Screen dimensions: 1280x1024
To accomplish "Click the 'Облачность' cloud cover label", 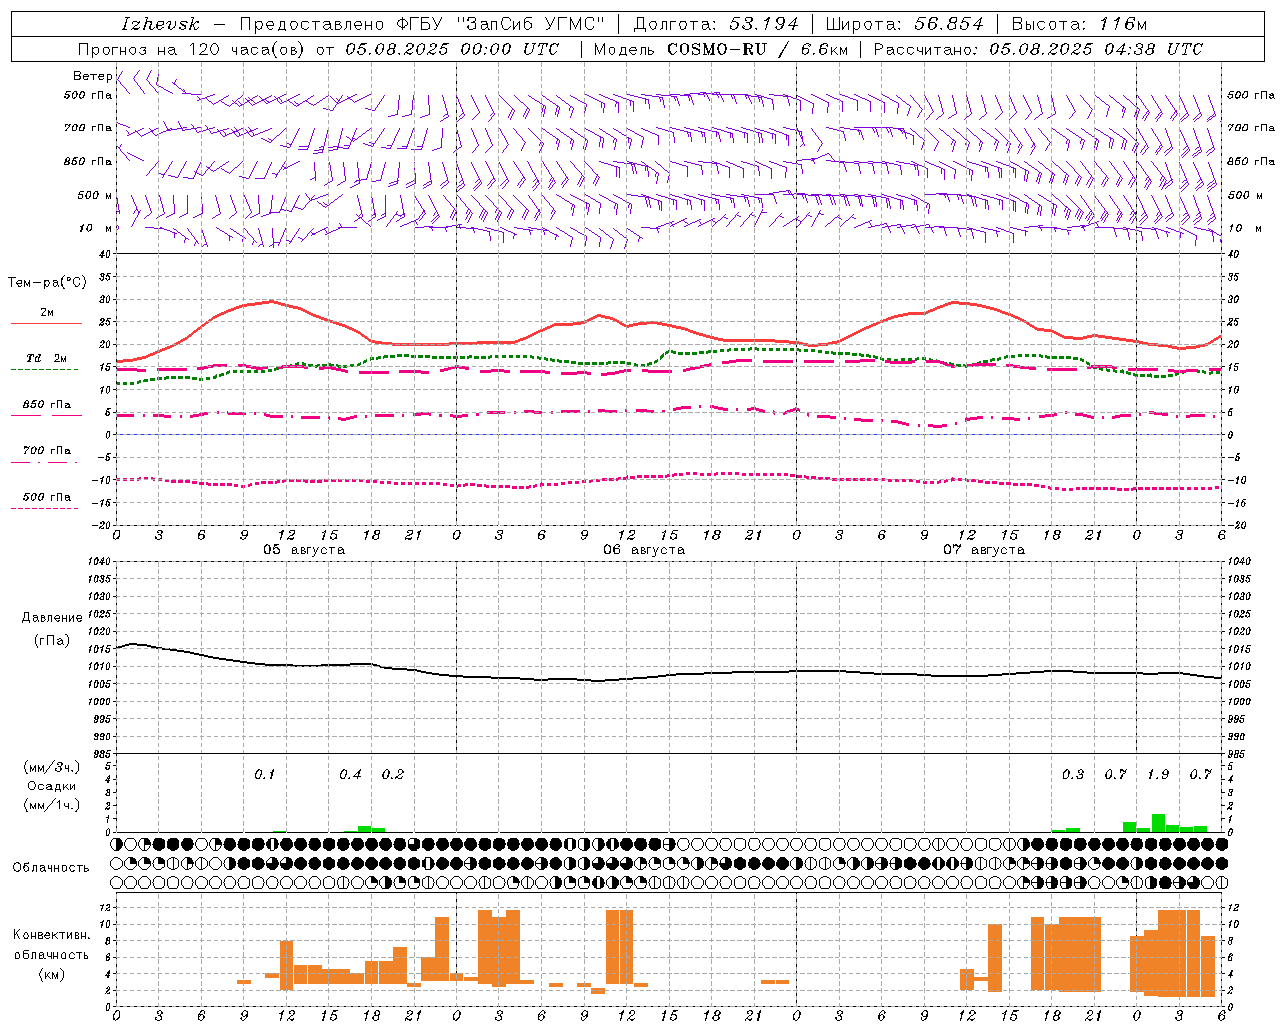I will point(51,868).
